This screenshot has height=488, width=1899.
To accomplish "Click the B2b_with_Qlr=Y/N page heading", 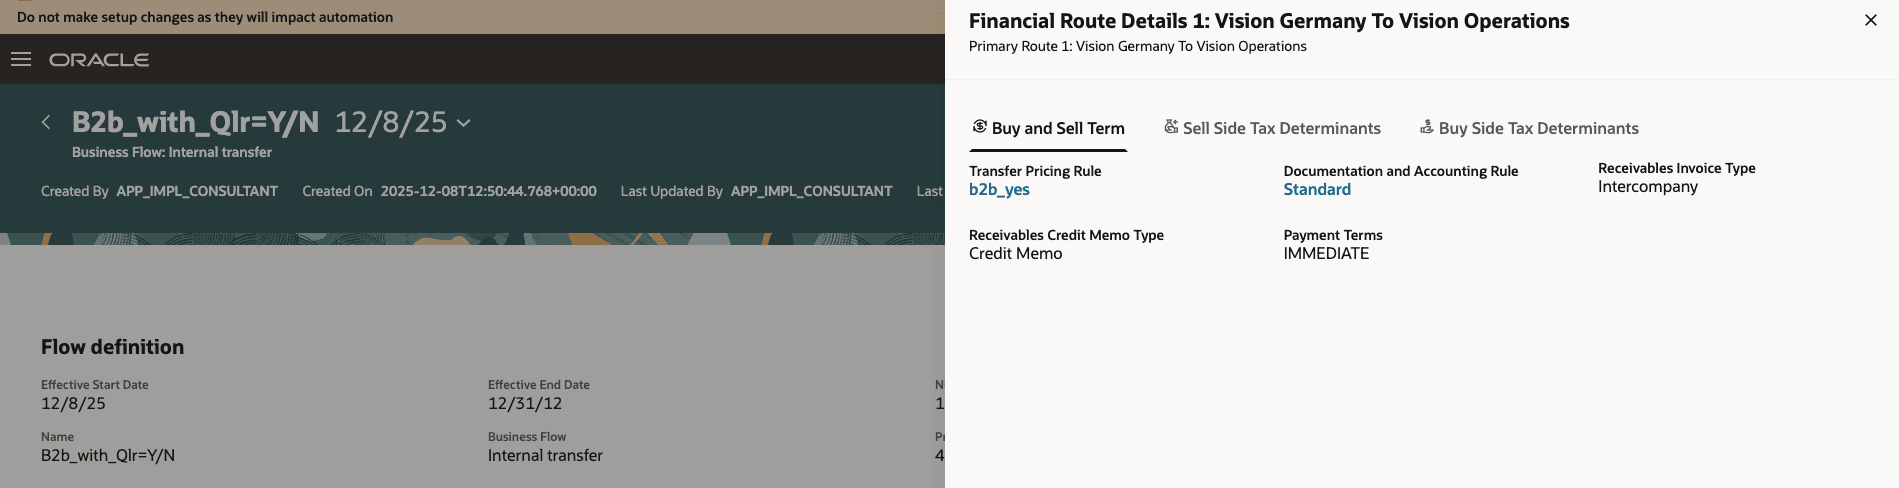I will click(x=195, y=122).
